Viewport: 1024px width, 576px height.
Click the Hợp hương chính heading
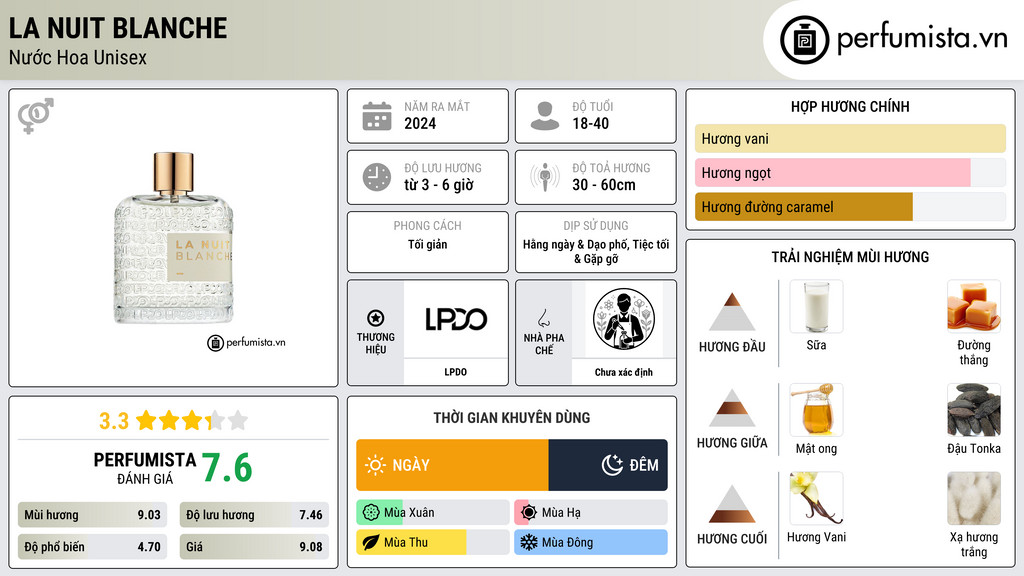point(850,106)
